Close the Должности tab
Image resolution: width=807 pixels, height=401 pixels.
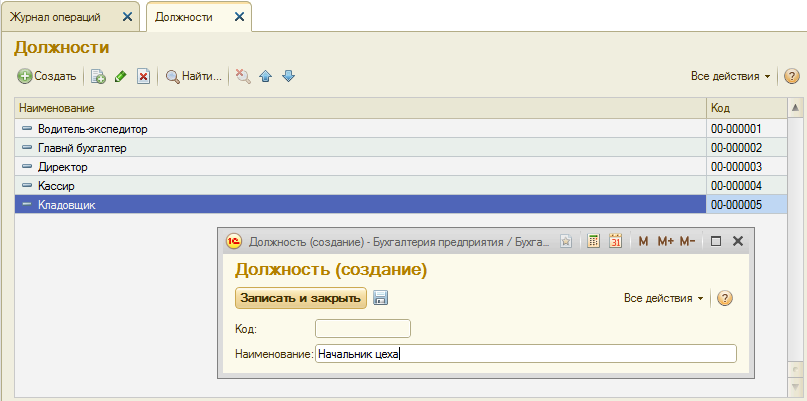(238, 16)
